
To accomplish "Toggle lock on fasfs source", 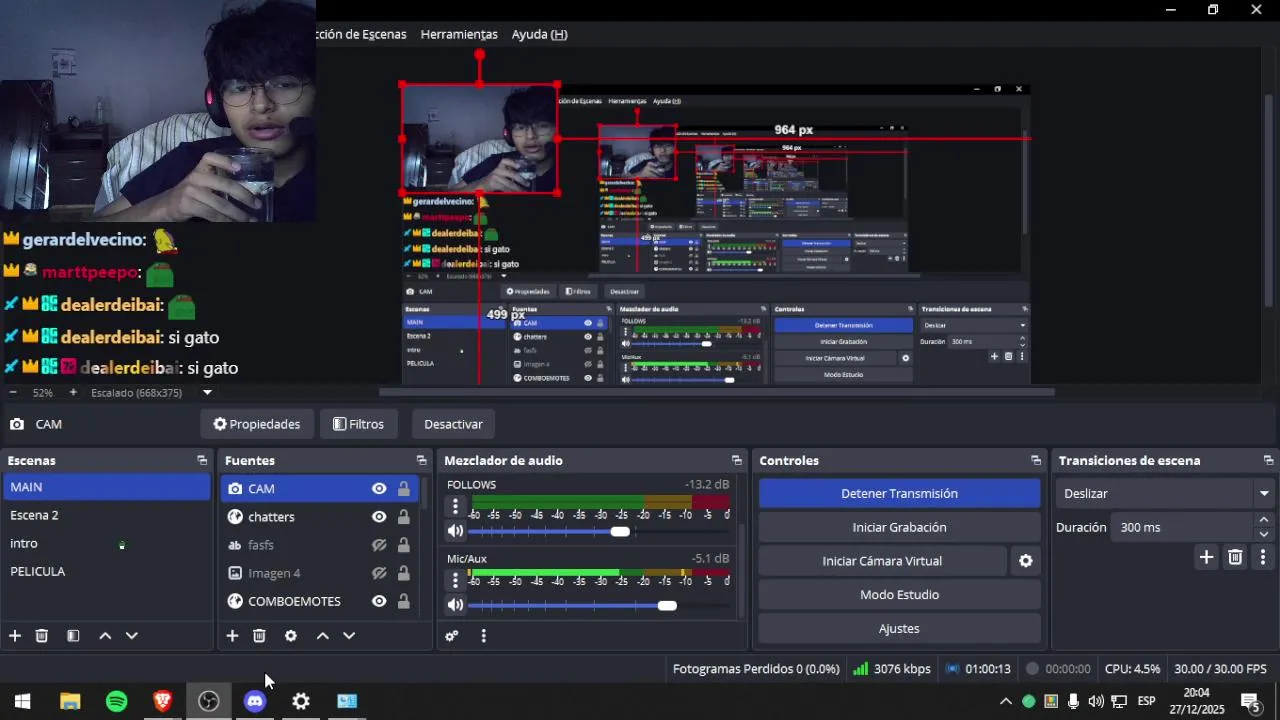I will pos(403,545).
